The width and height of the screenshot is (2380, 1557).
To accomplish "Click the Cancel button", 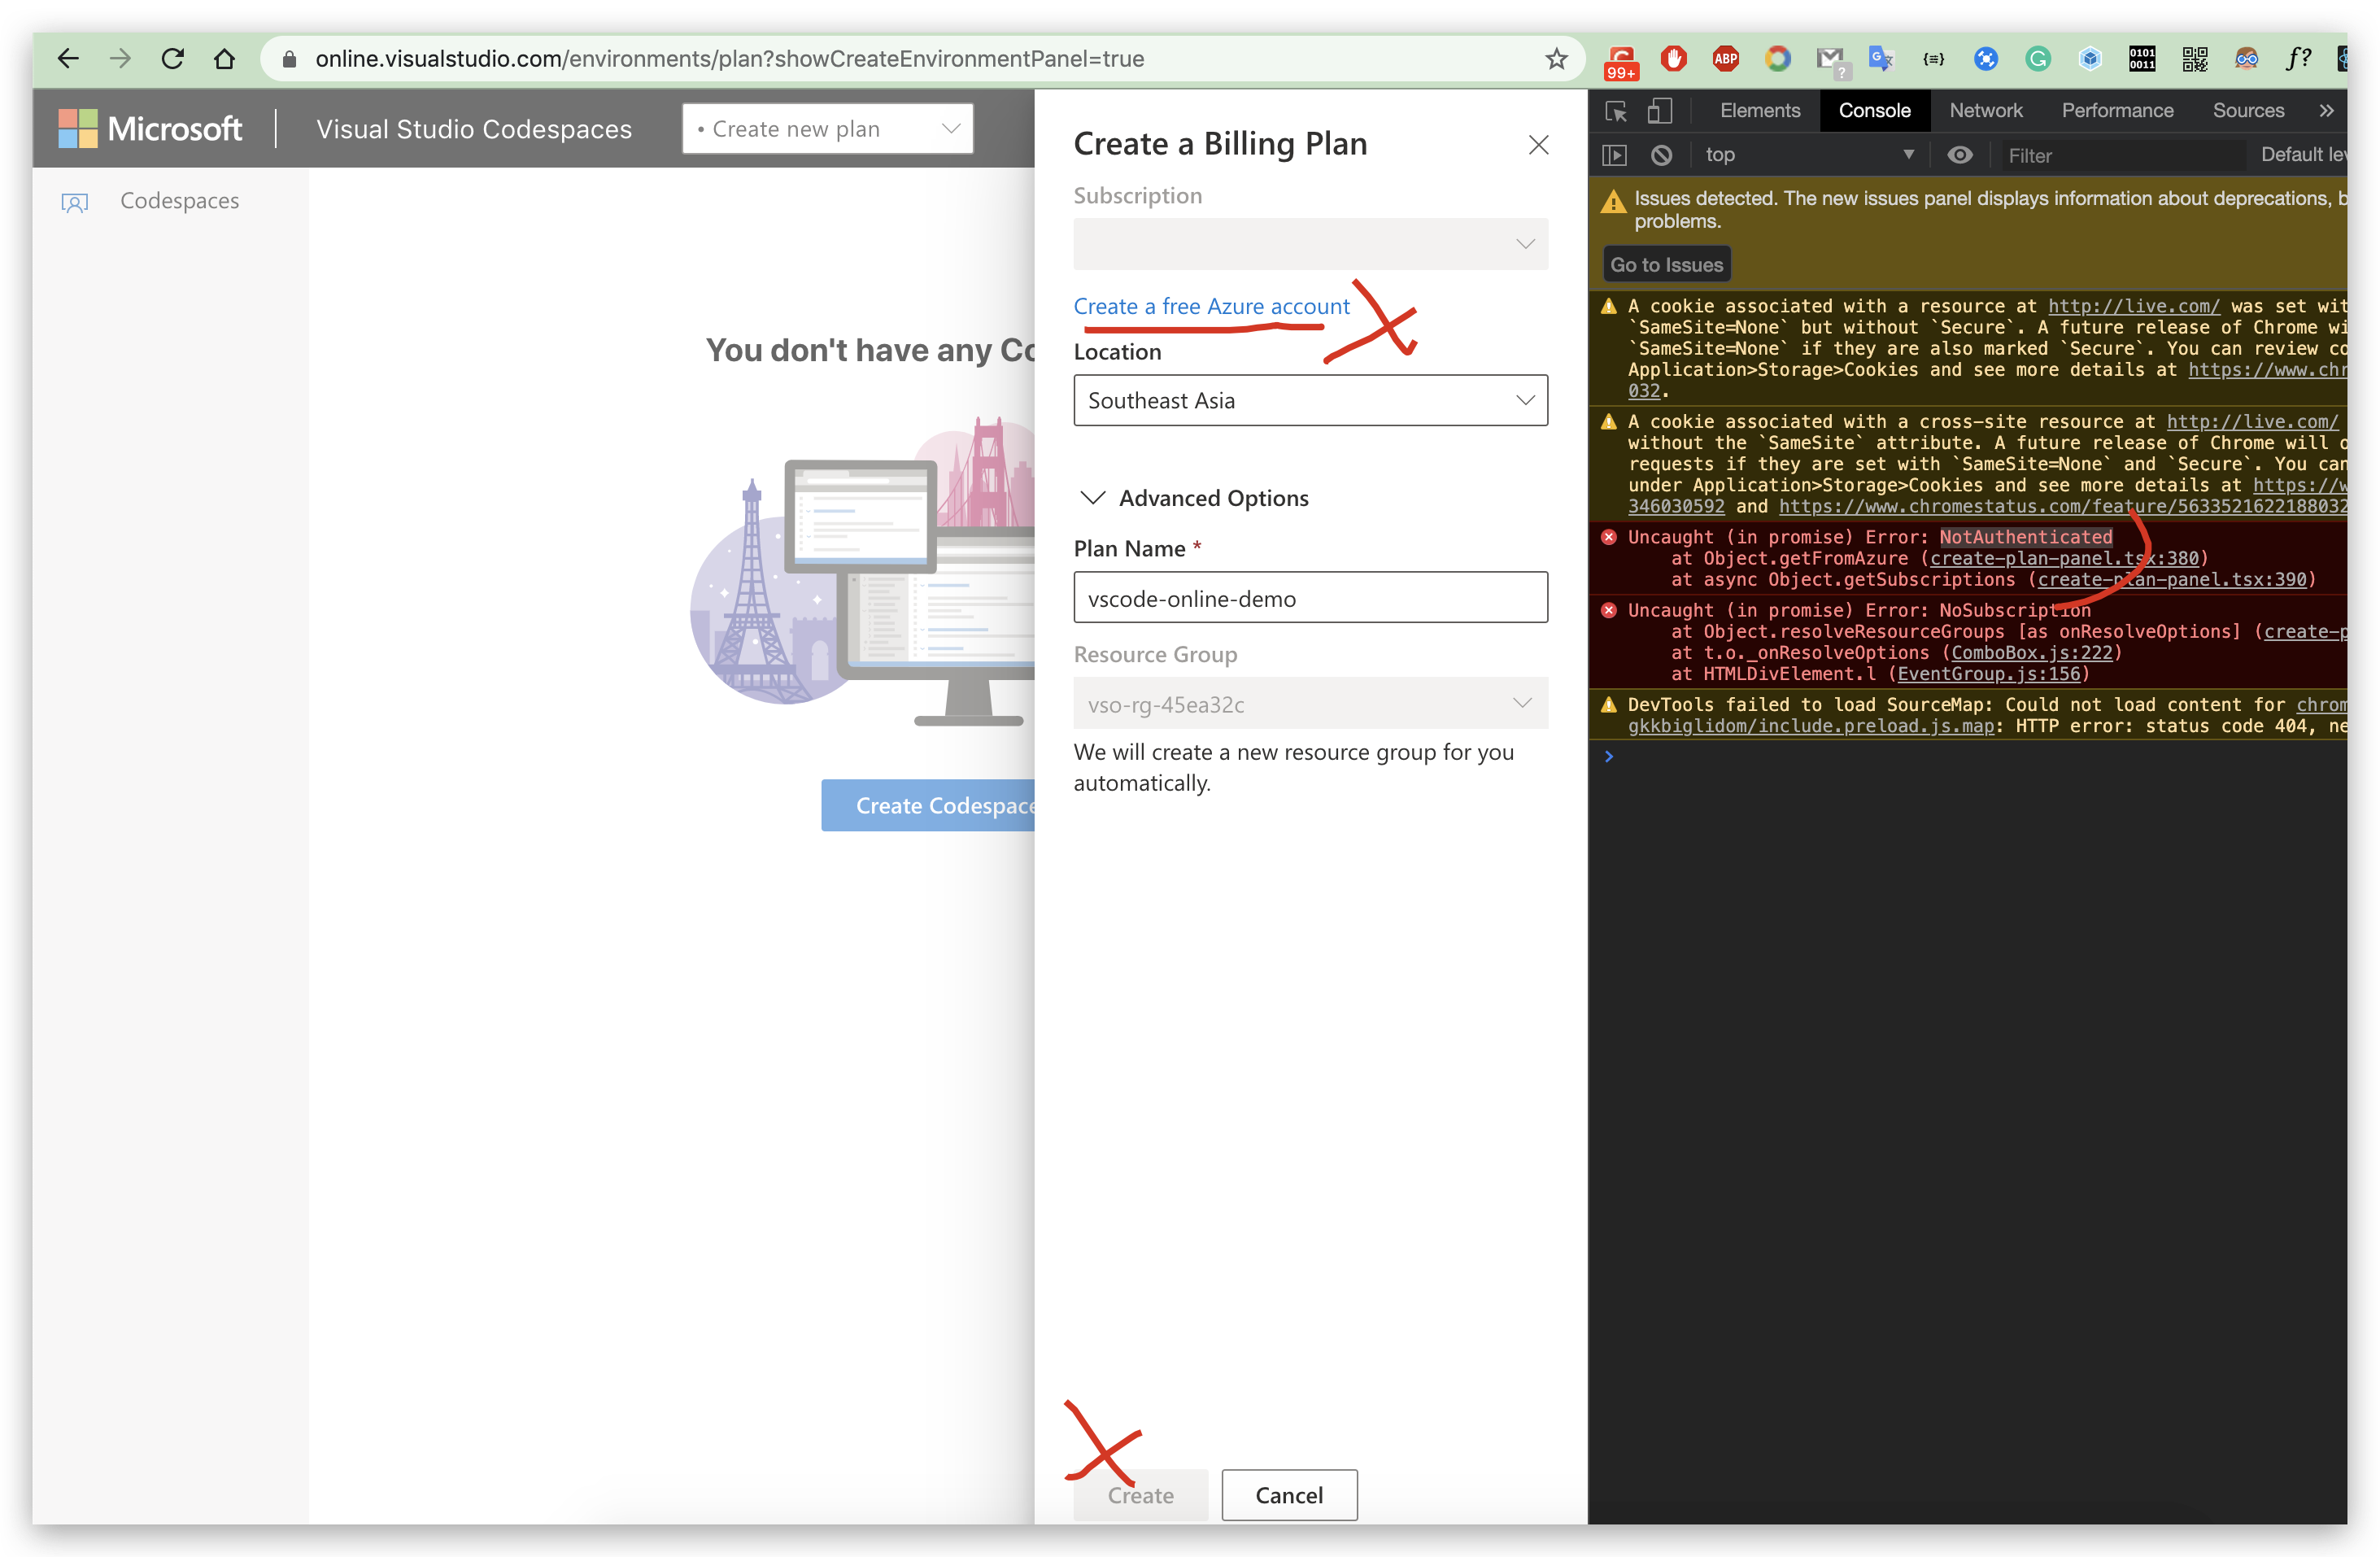I will click(1289, 1495).
